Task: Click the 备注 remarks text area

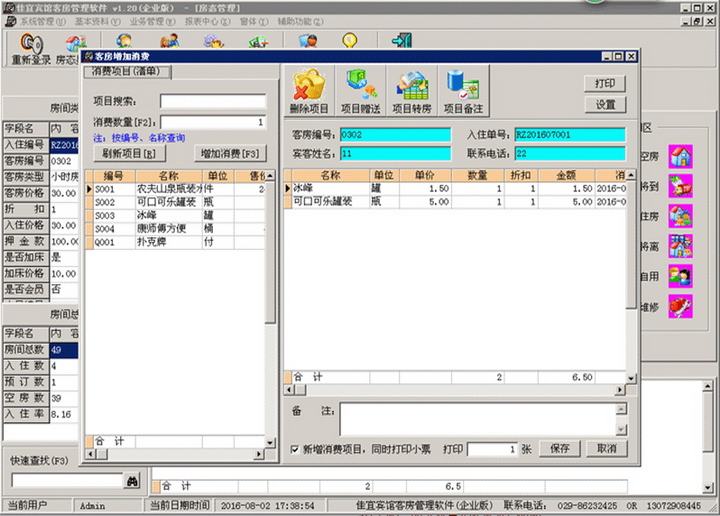Action: pyautogui.click(x=478, y=420)
